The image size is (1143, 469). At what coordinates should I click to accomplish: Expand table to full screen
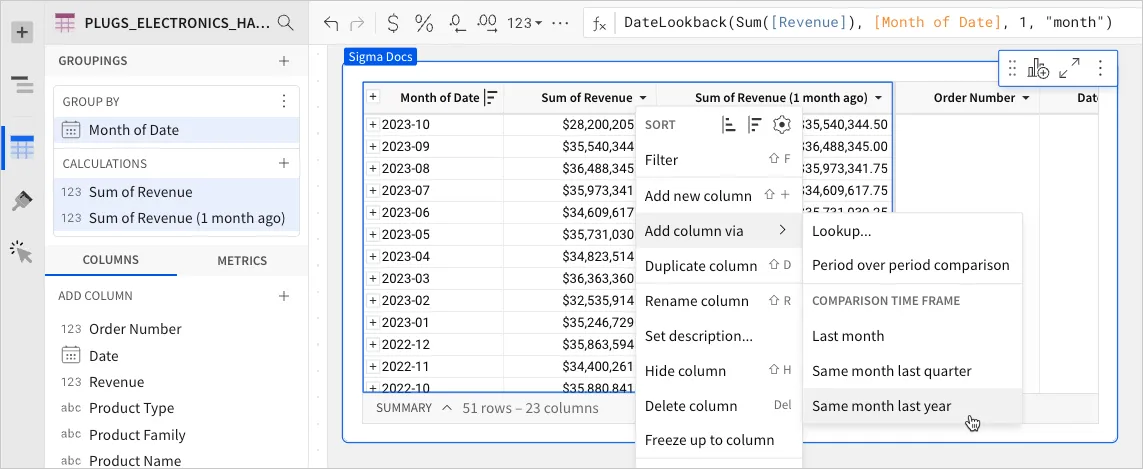coord(1069,69)
